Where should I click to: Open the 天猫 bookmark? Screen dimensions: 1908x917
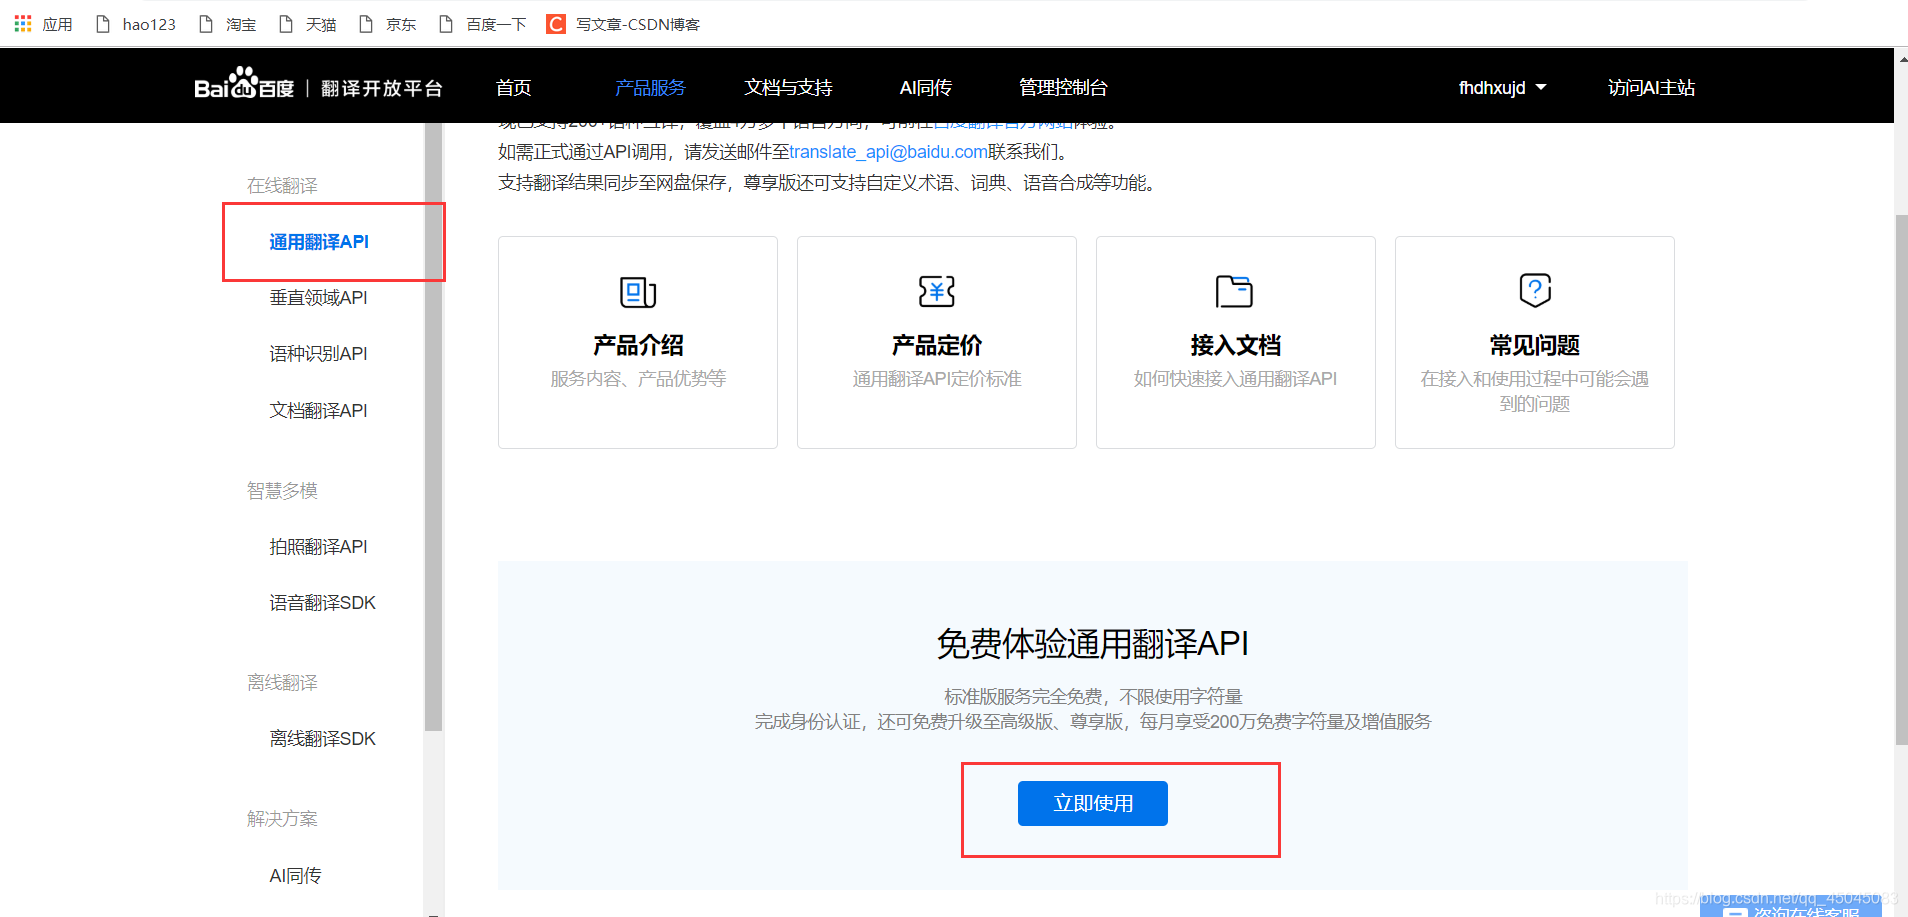click(308, 24)
